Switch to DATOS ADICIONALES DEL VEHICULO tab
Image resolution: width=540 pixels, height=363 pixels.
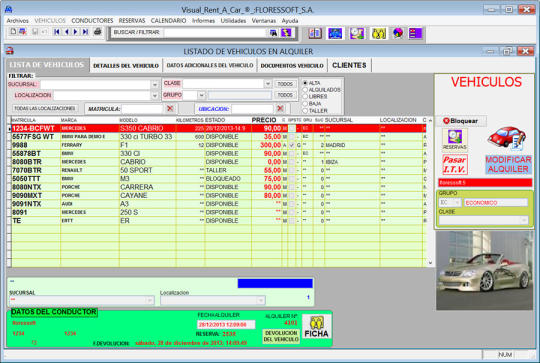[210, 65]
